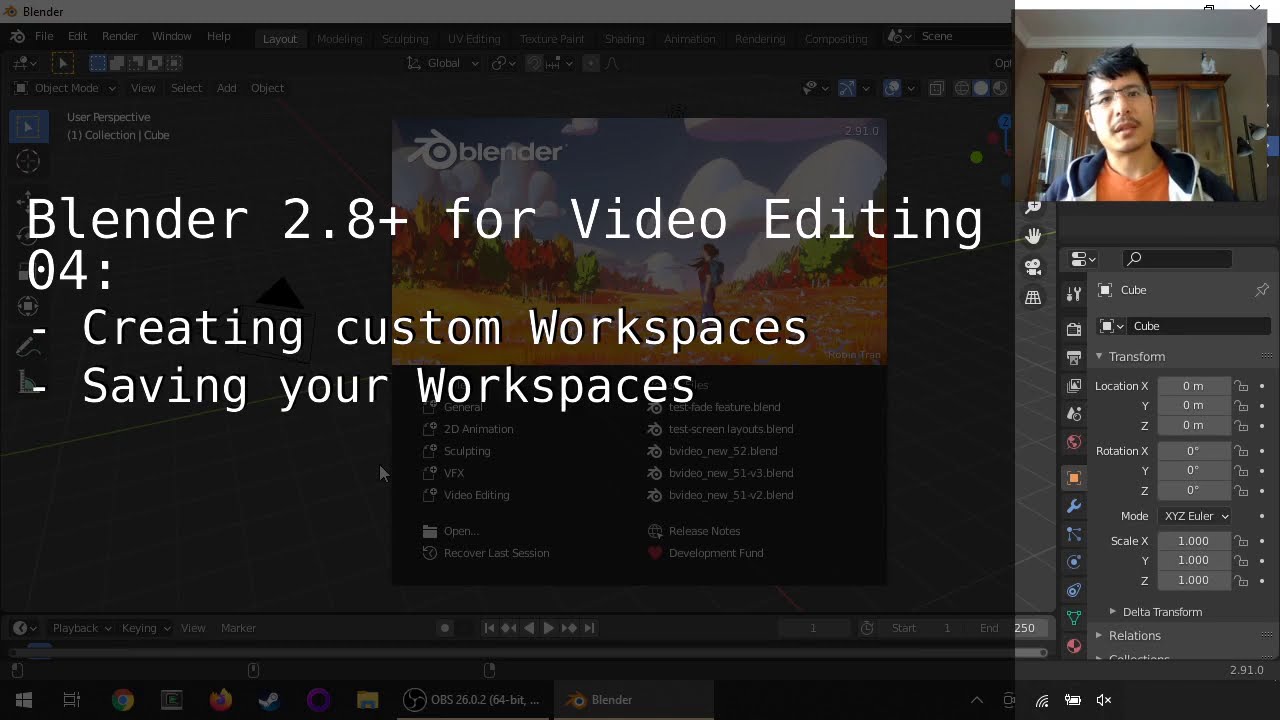Open the Object properties tab (orange square)
1280x720 pixels.
[x=1074, y=478]
